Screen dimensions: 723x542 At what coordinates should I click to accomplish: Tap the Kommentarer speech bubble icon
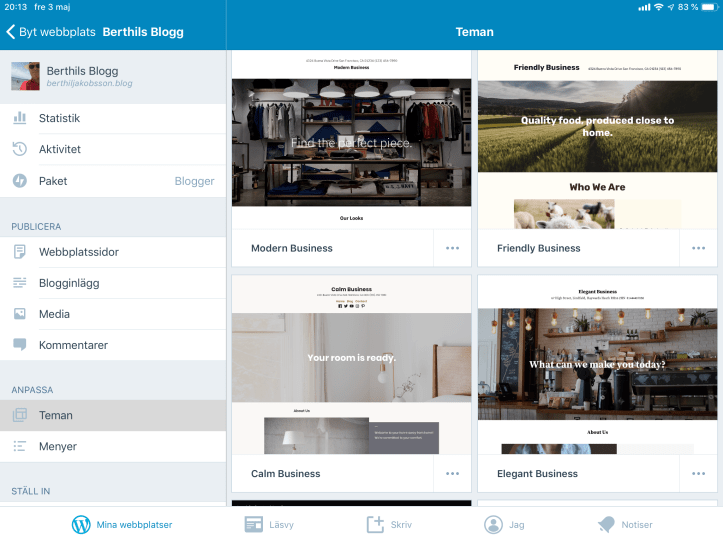pos(20,345)
